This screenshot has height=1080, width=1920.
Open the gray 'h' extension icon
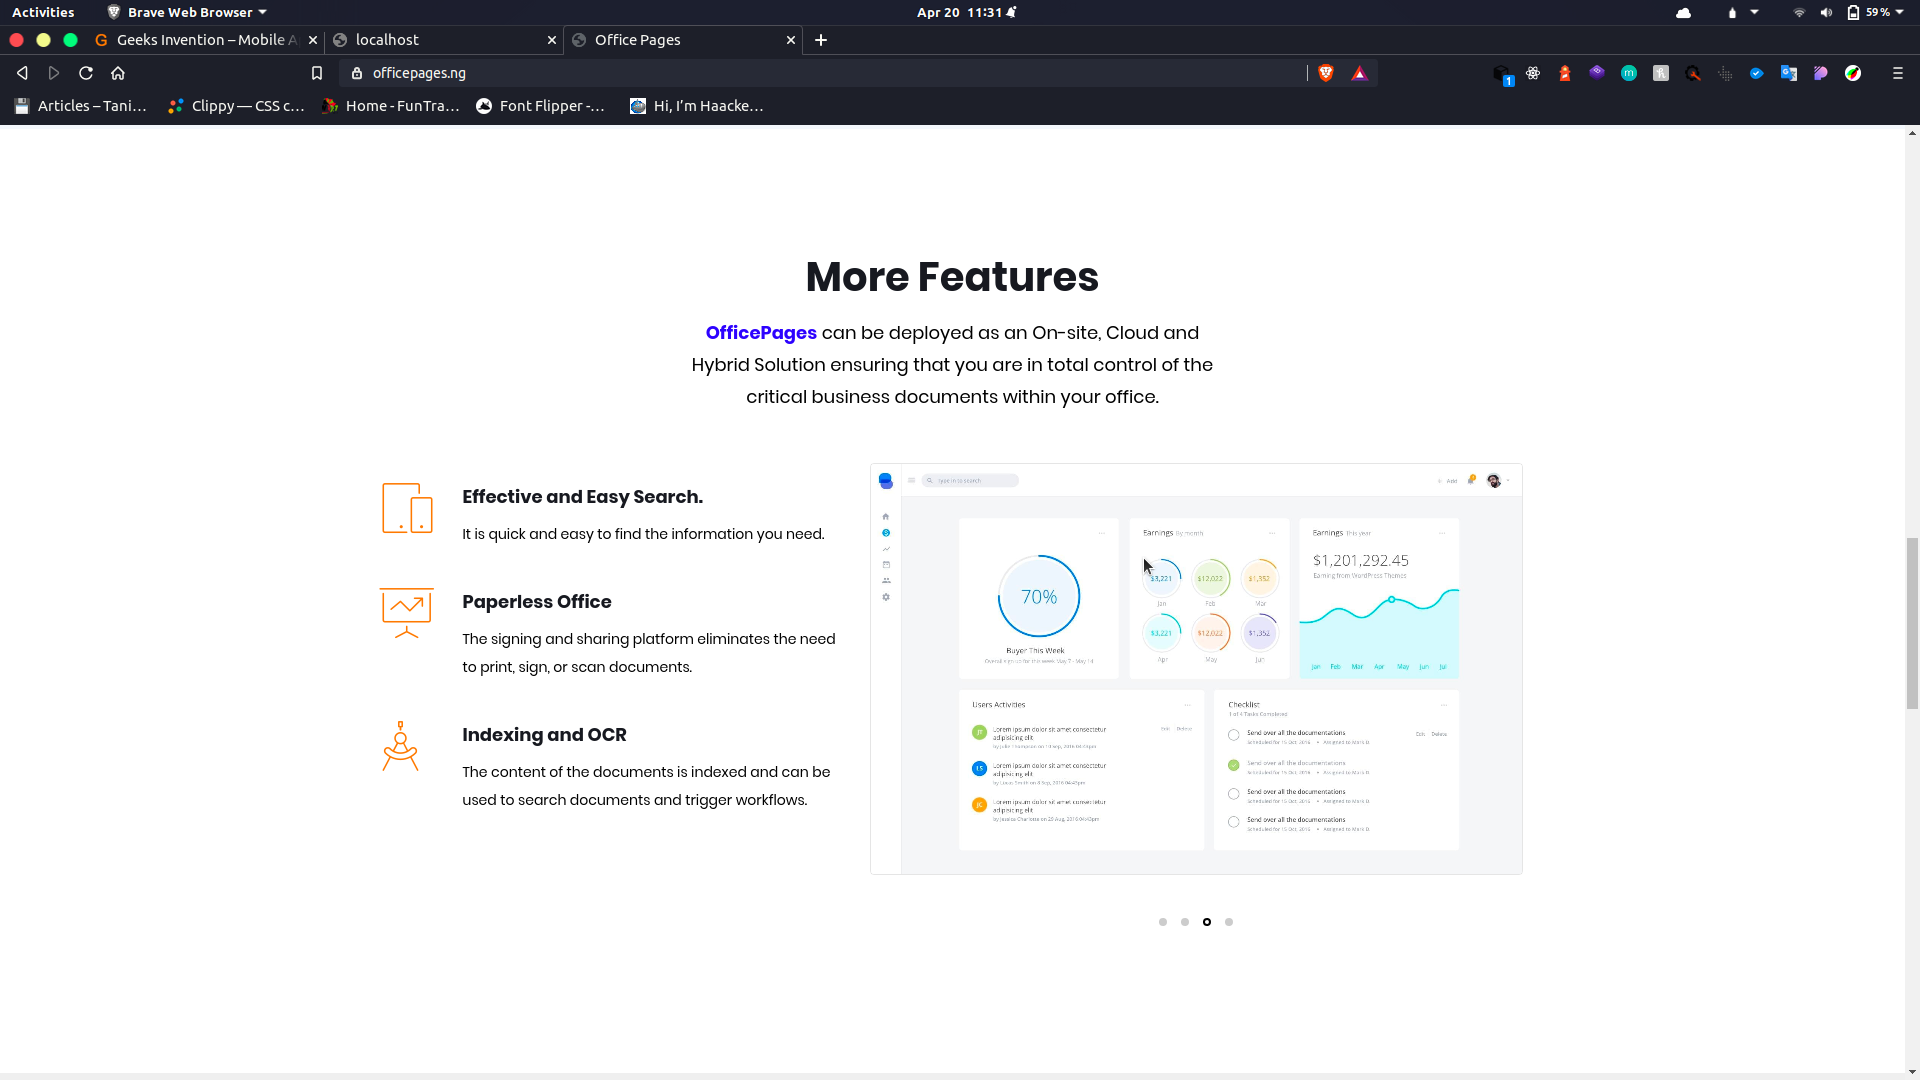pyautogui.click(x=1661, y=73)
